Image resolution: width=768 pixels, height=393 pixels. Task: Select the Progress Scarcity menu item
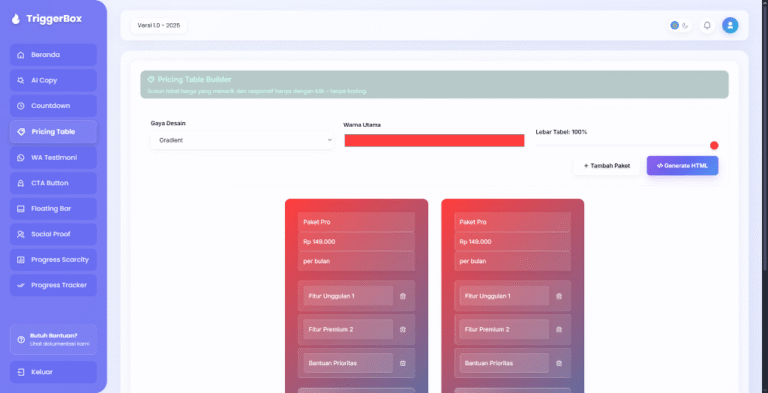tap(53, 260)
